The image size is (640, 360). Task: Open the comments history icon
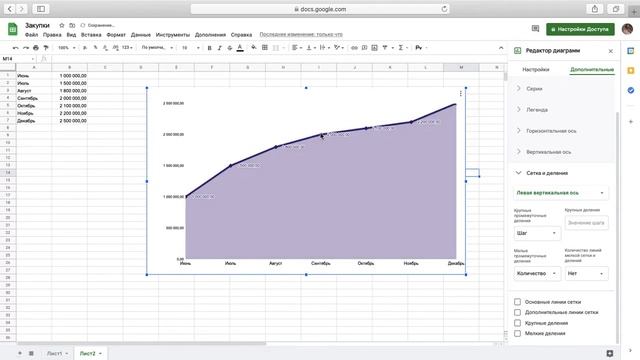click(x=536, y=29)
